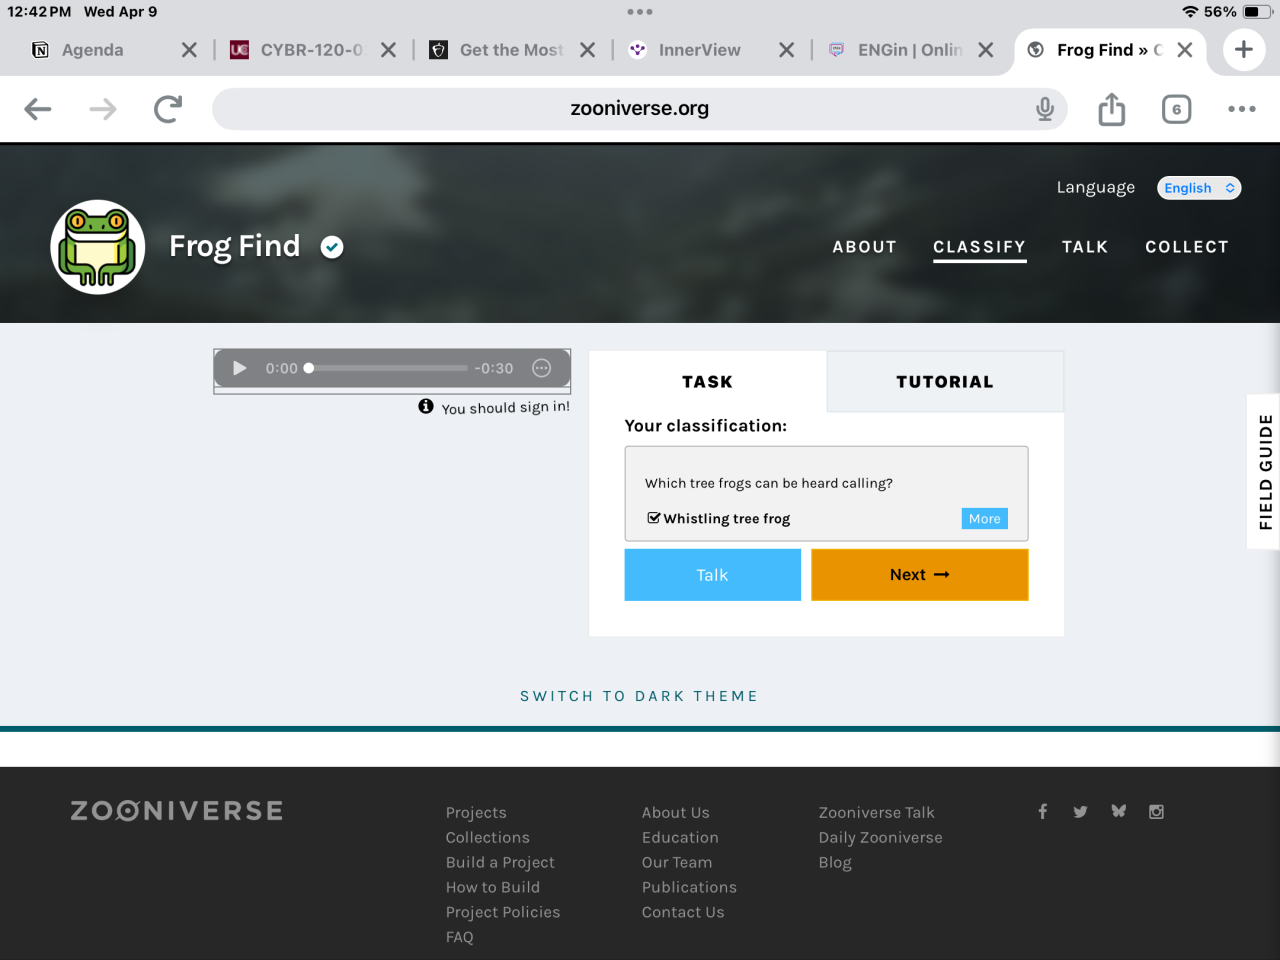Tap the browser share icon

[1111, 109]
